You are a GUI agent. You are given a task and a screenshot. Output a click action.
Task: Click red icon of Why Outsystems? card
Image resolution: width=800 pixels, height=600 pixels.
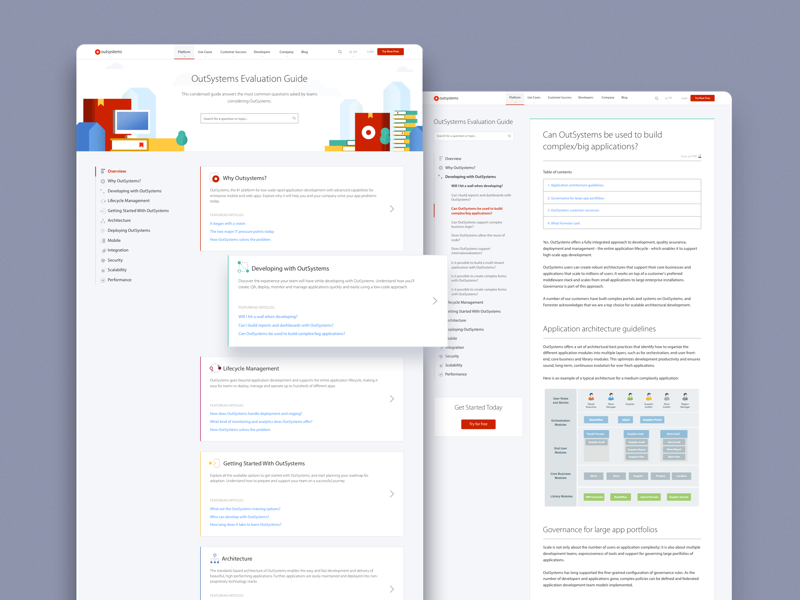(215, 178)
